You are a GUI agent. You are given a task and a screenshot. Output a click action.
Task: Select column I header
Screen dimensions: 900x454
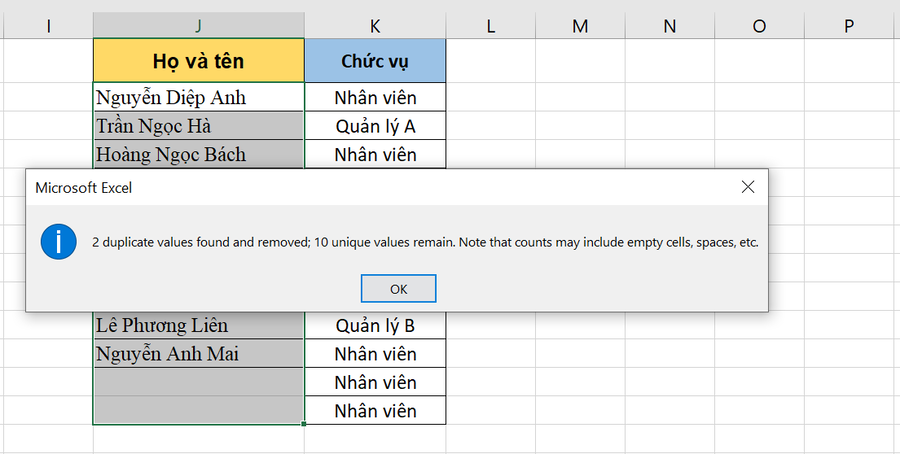point(49,26)
